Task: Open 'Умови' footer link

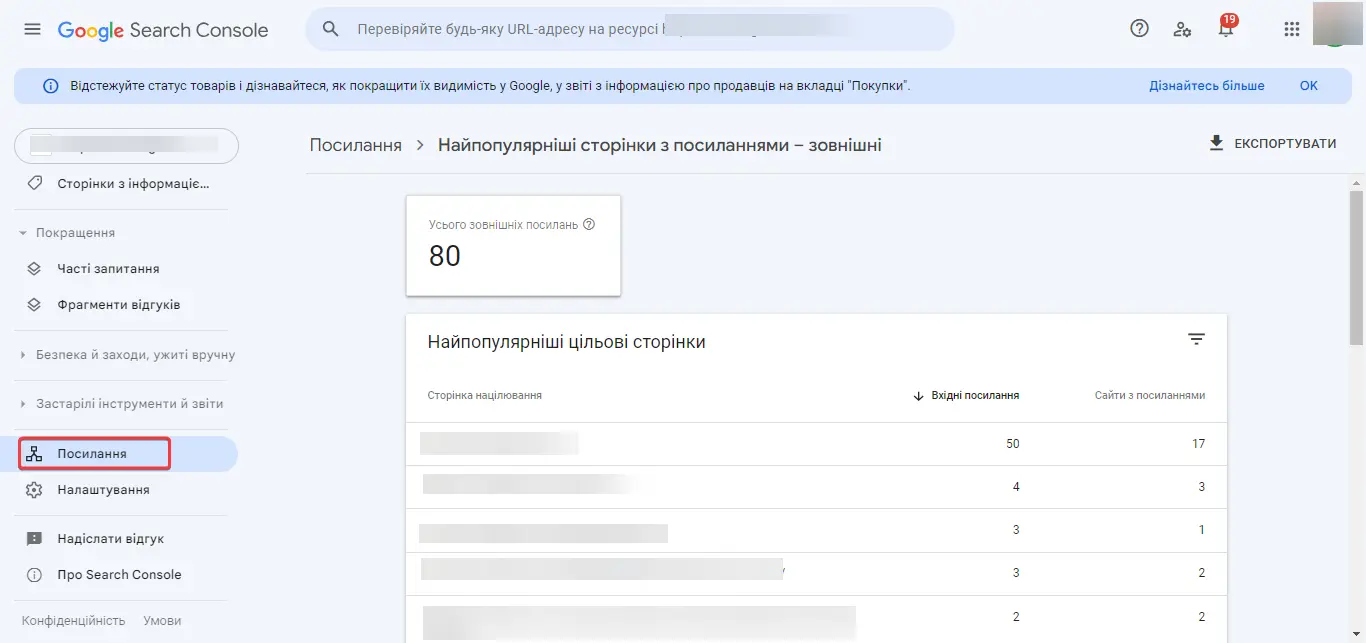Action: tap(162, 621)
